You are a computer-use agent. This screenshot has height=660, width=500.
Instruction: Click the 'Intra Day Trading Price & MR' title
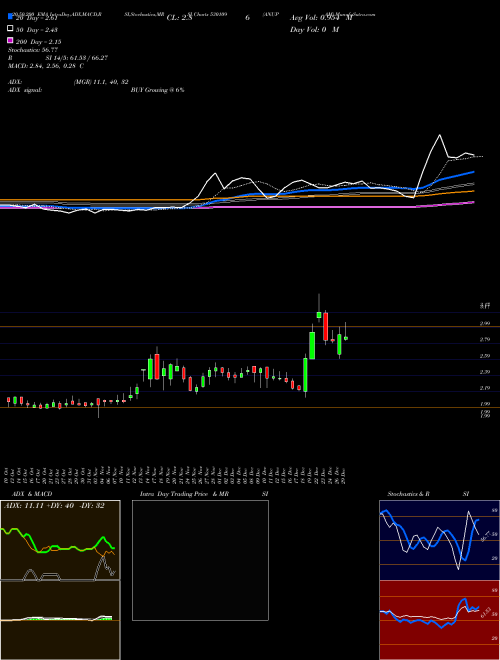[x=184, y=494]
